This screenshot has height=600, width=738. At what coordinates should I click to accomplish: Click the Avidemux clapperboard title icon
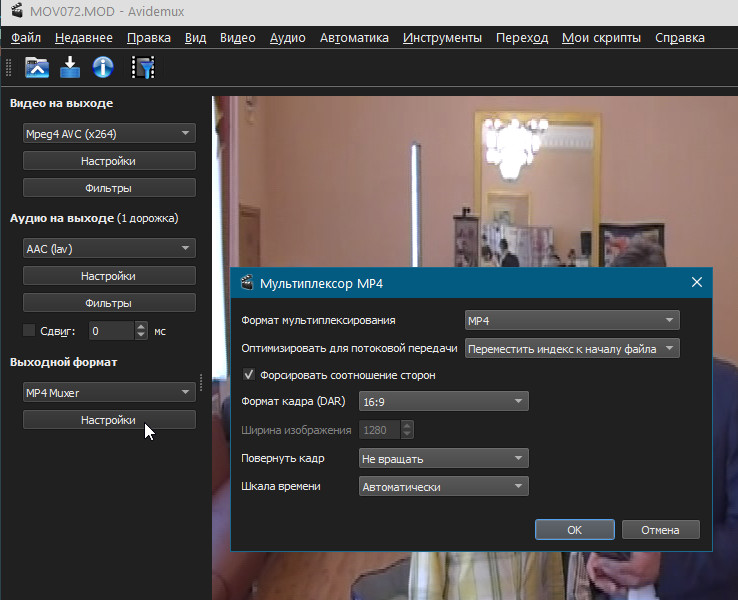[x=17, y=10]
